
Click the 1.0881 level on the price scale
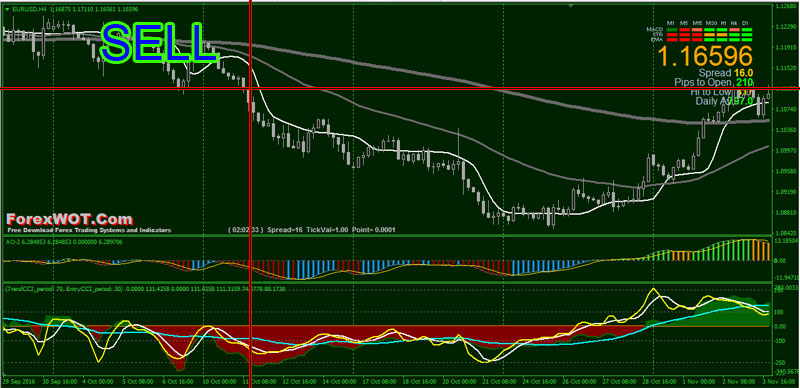[x=786, y=212]
